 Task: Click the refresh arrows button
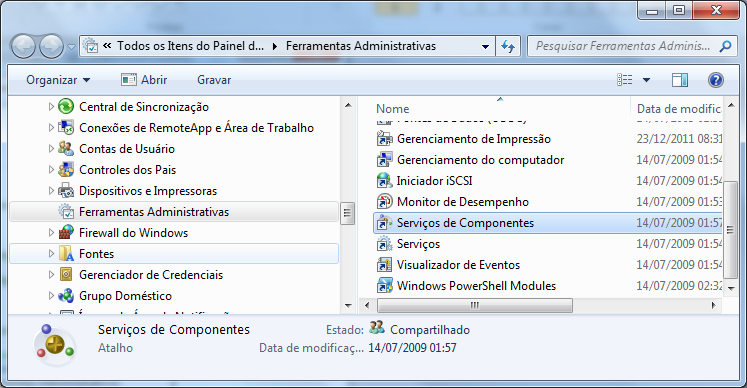point(508,46)
